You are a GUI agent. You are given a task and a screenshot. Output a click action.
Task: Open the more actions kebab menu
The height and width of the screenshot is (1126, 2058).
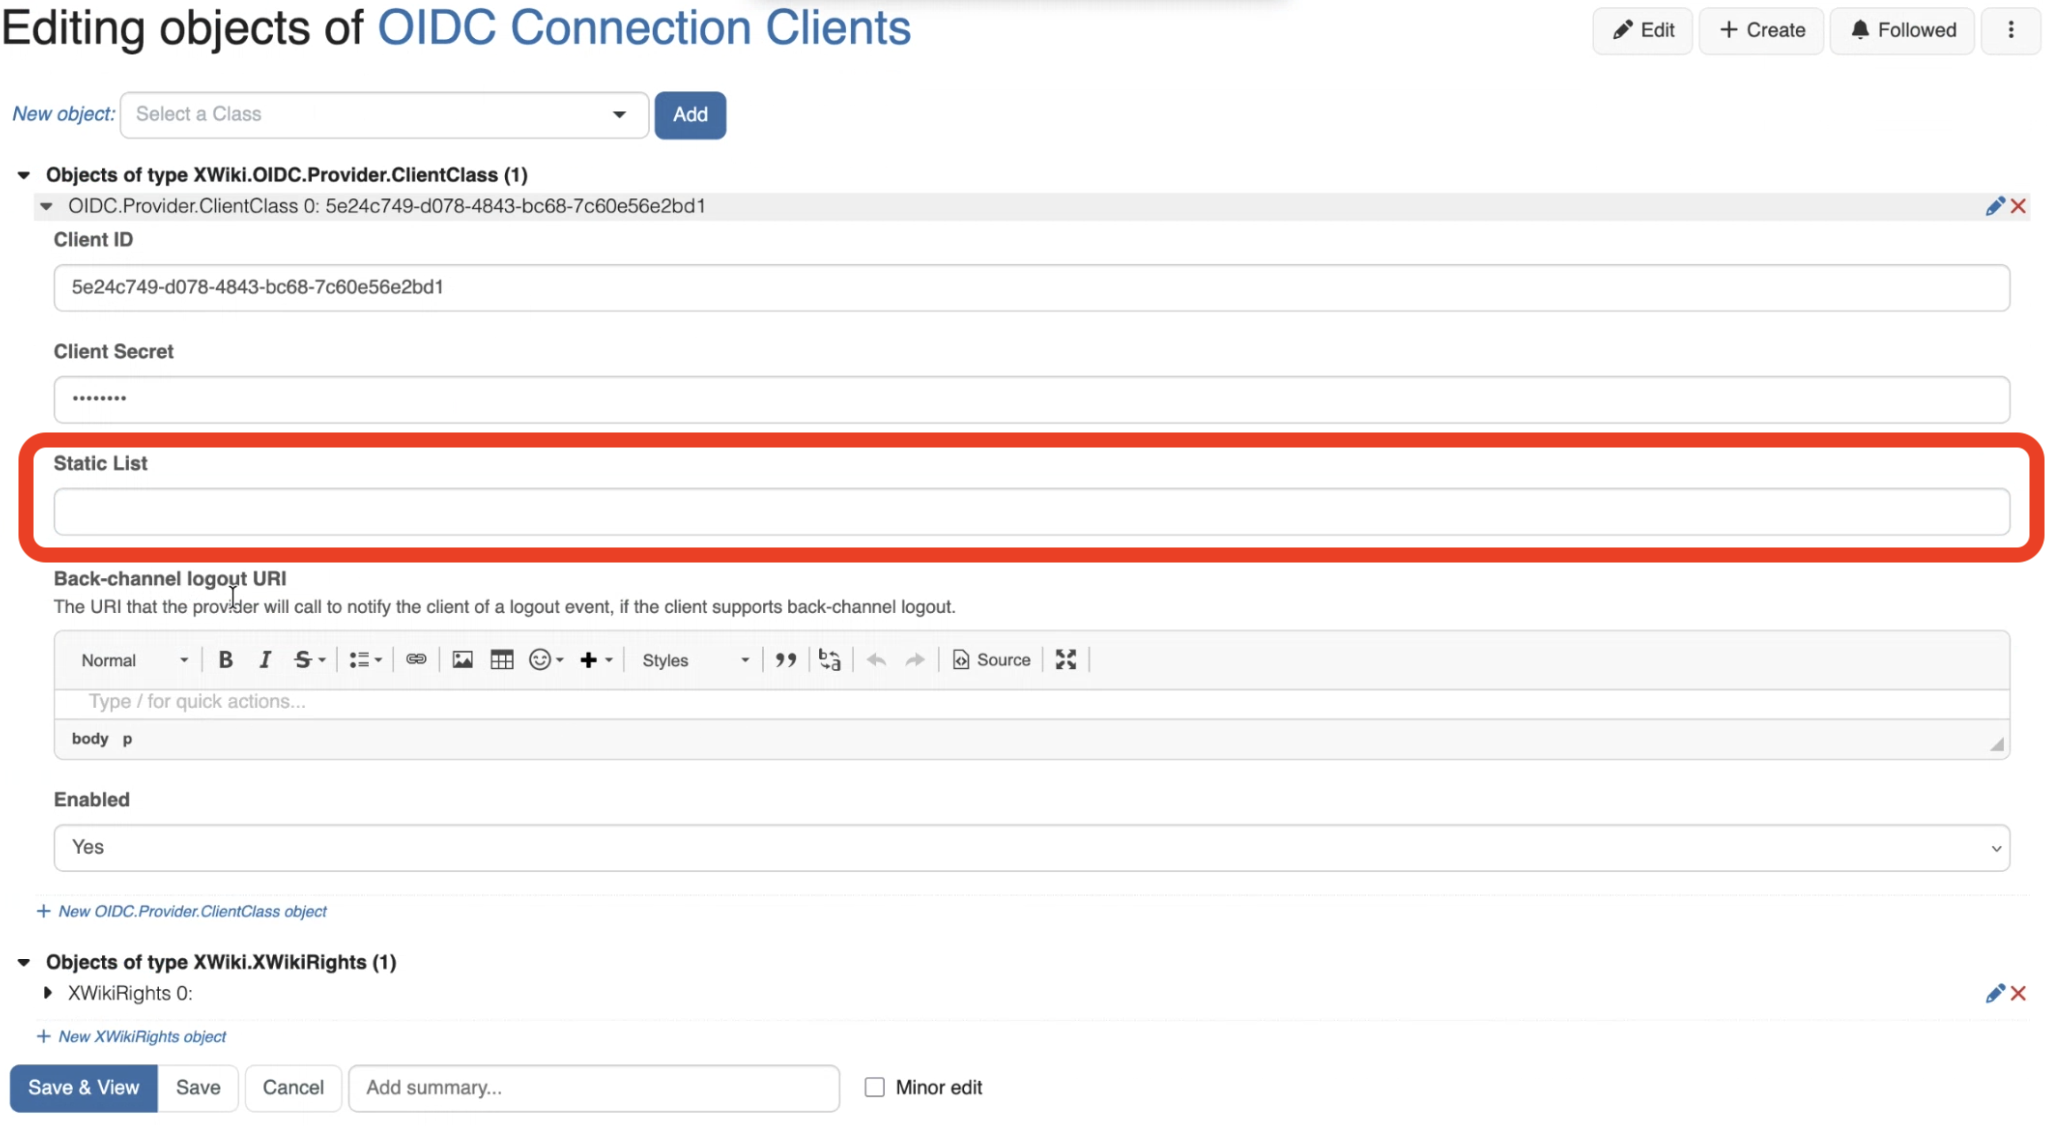pyautogui.click(x=2011, y=30)
